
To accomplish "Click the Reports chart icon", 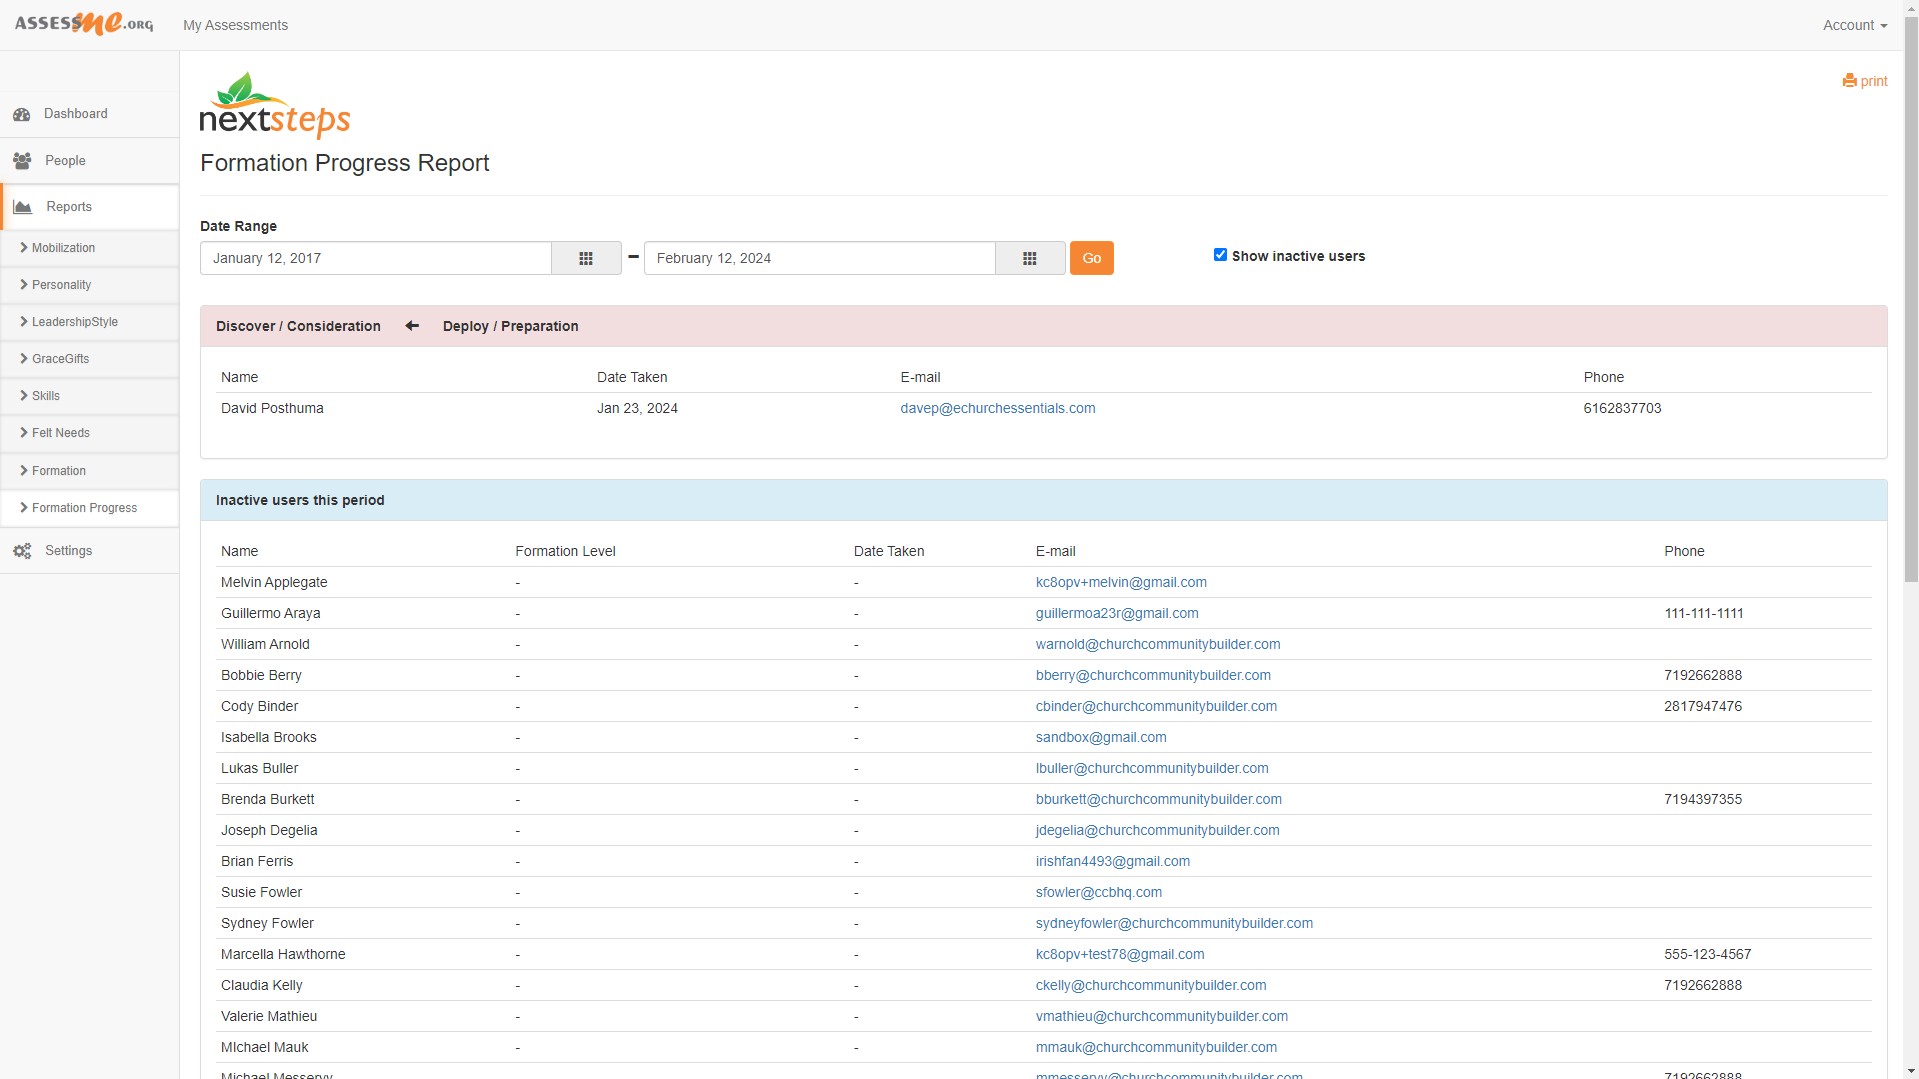I will (x=23, y=207).
